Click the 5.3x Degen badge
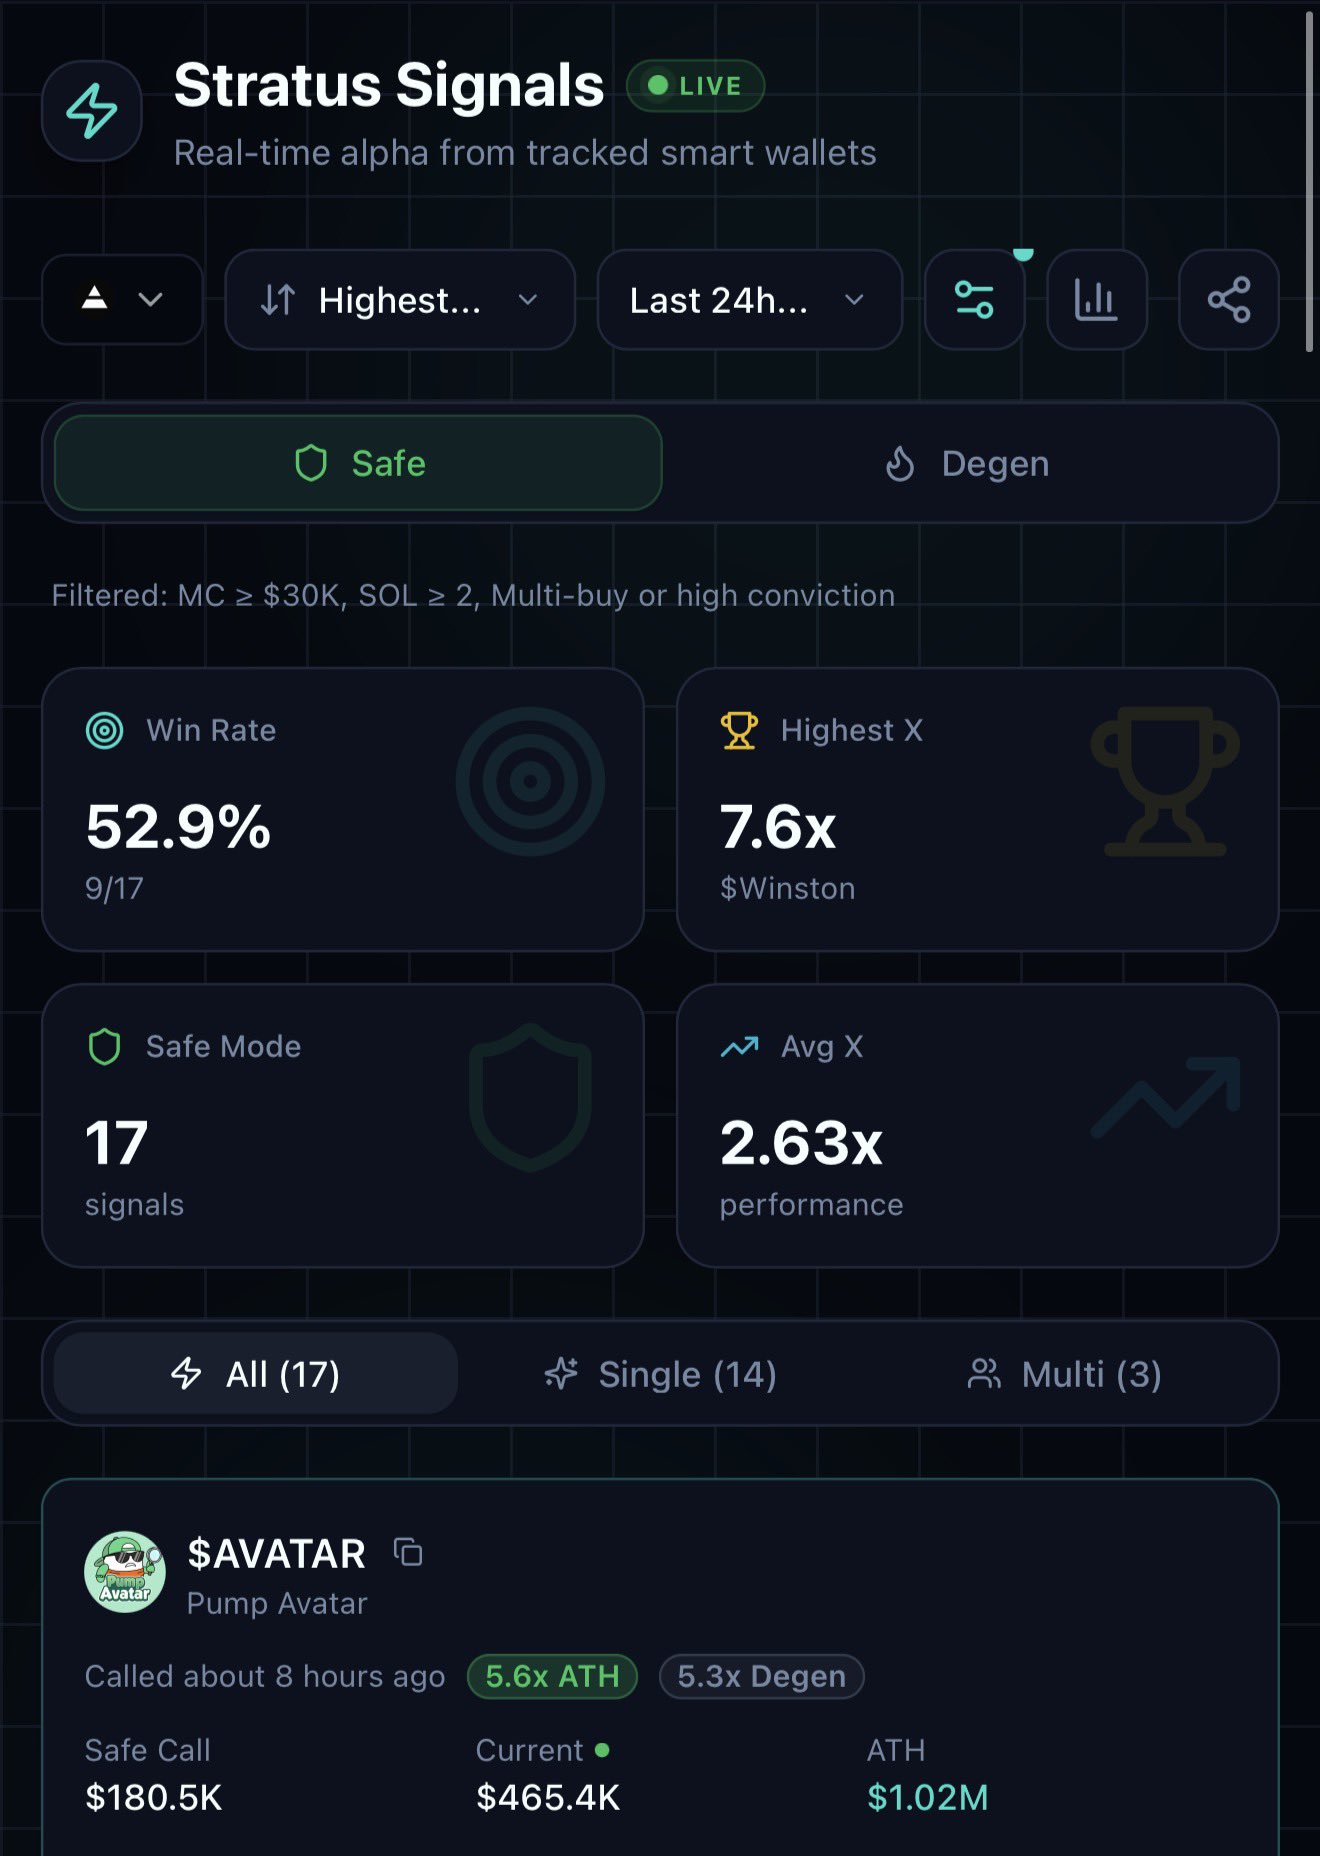1320x1856 pixels. [761, 1676]
